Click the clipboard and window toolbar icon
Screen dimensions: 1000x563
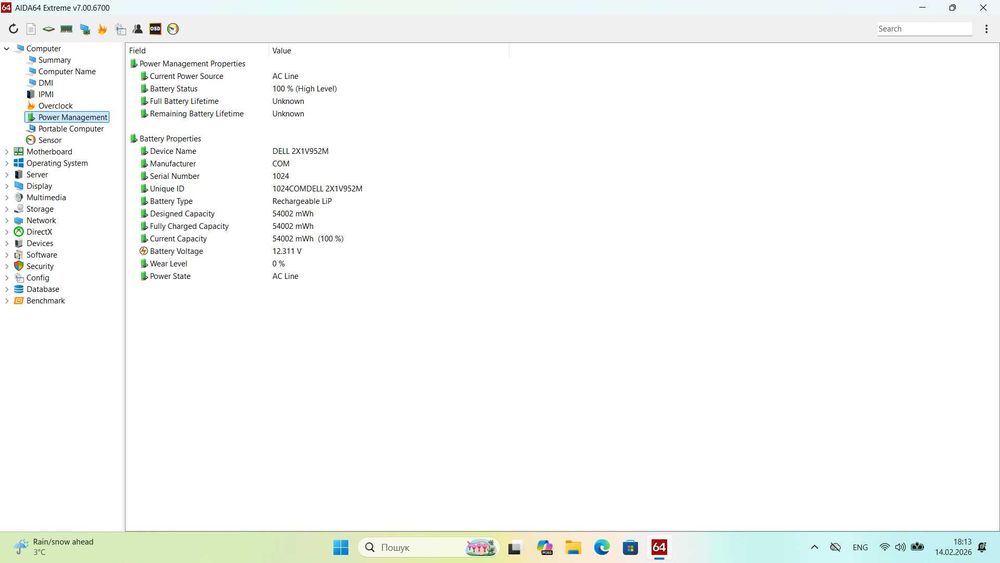[x=120, y=29]
